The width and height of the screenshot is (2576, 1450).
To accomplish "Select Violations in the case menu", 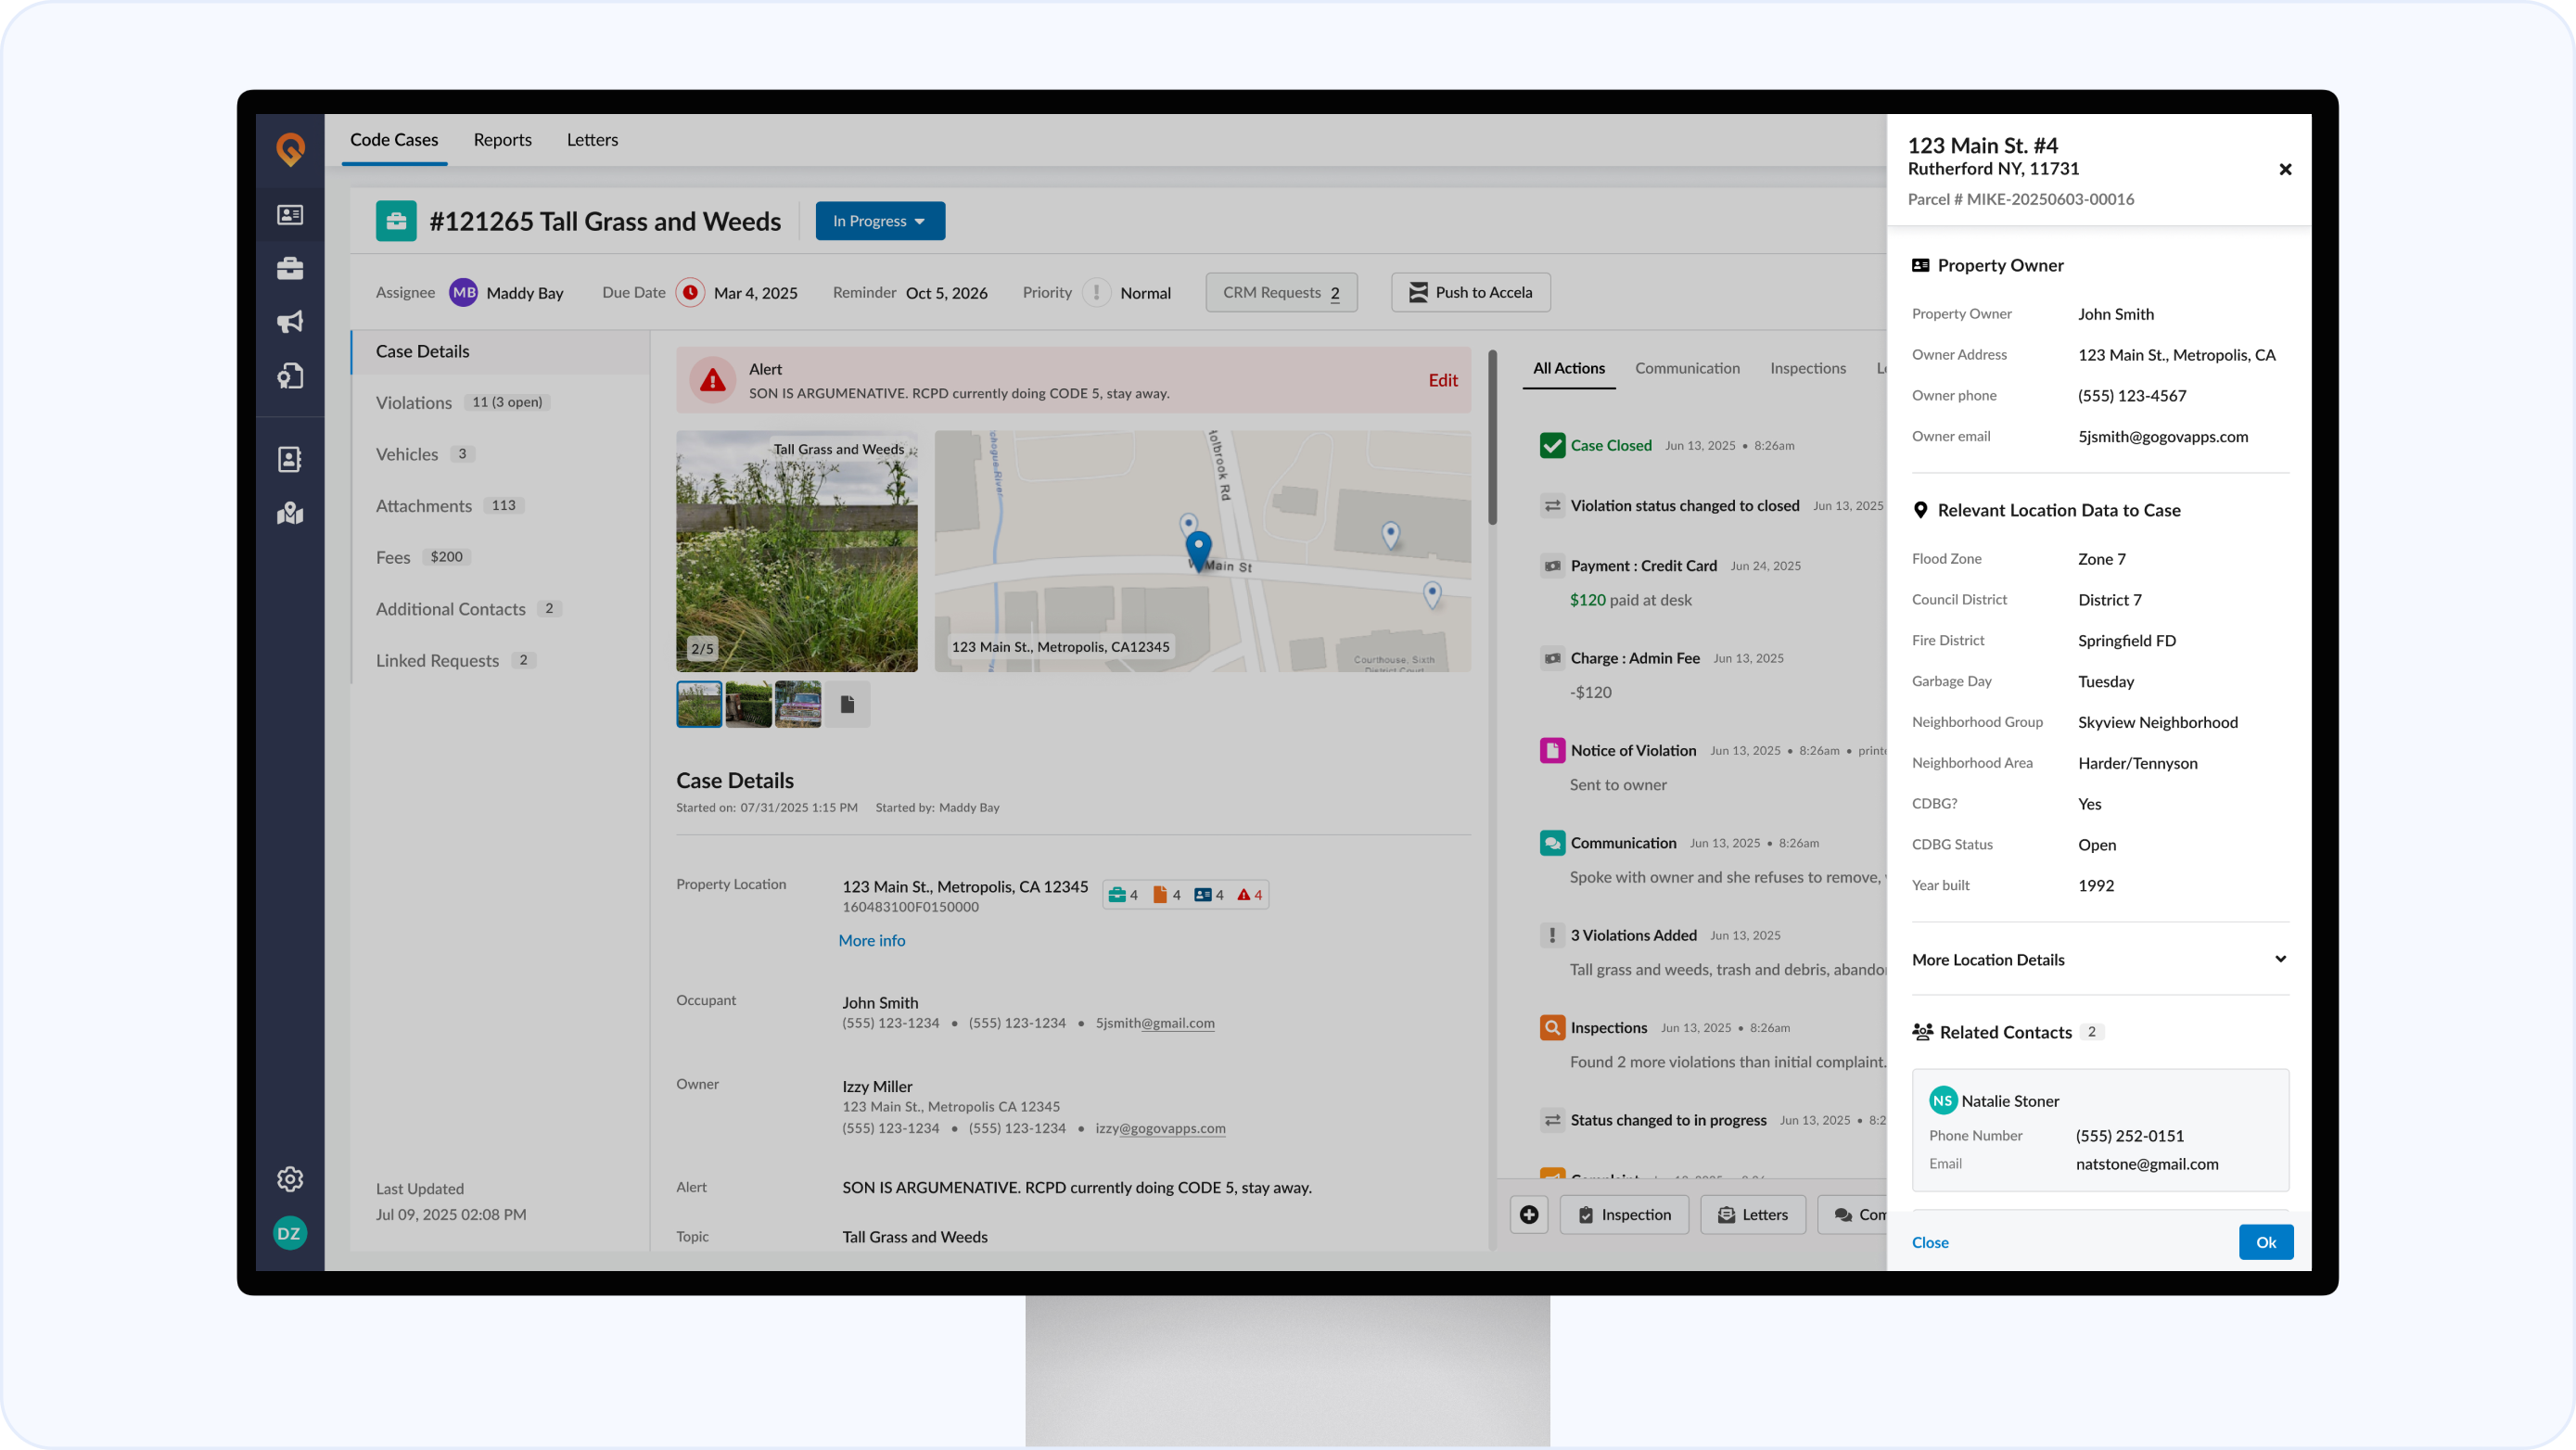I will pyautogui.click(x=414, y=402).
